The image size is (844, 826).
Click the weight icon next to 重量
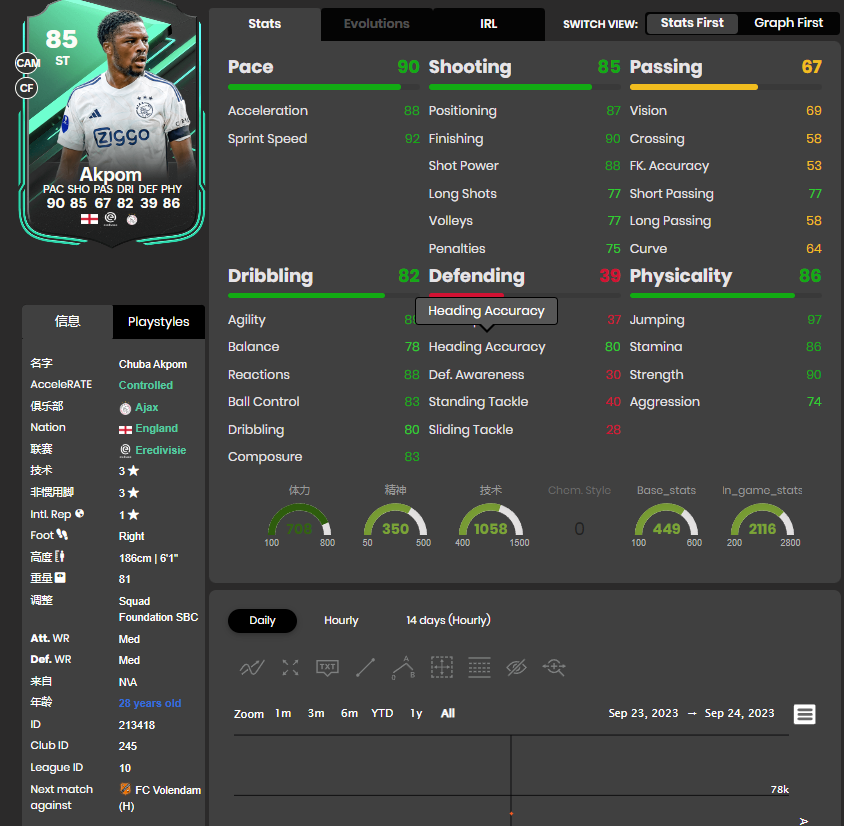click(x=60, y=577)
